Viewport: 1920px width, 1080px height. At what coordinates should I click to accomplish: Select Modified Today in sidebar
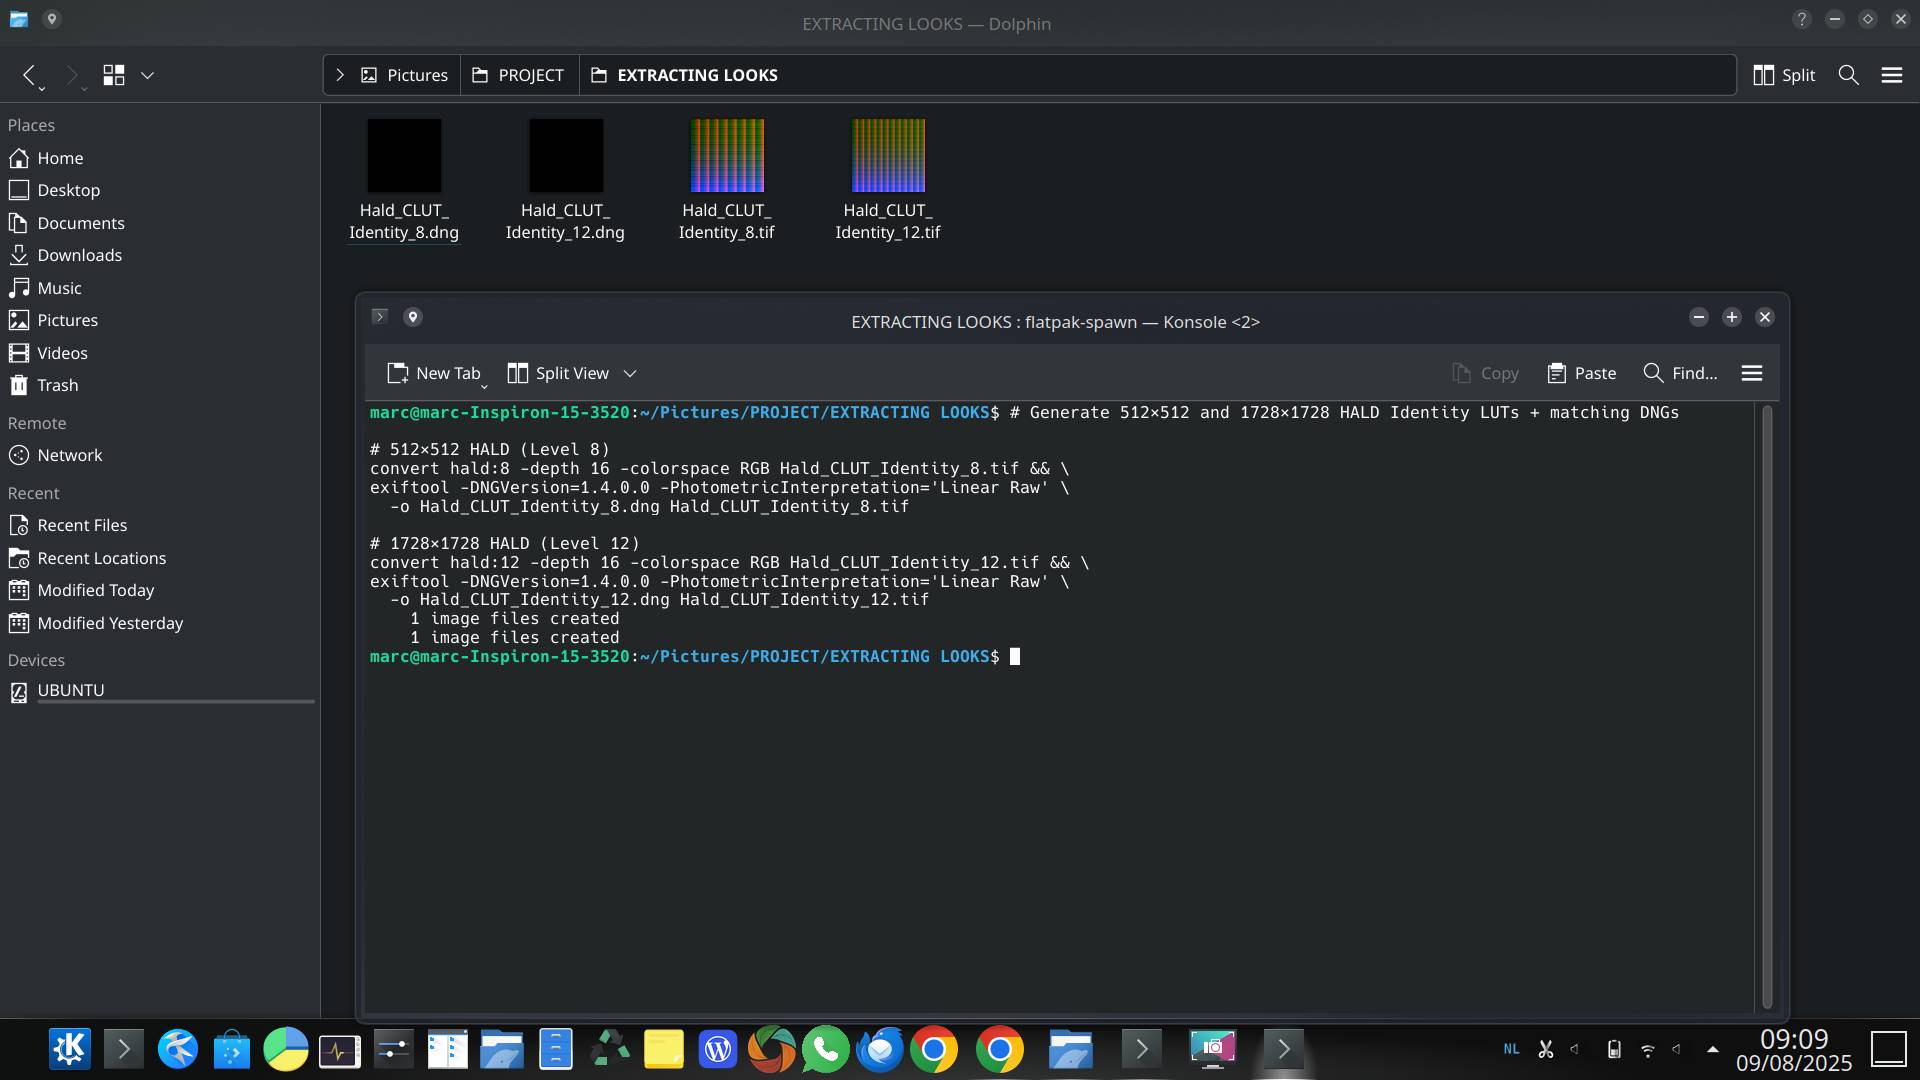[x=95, y=590]
